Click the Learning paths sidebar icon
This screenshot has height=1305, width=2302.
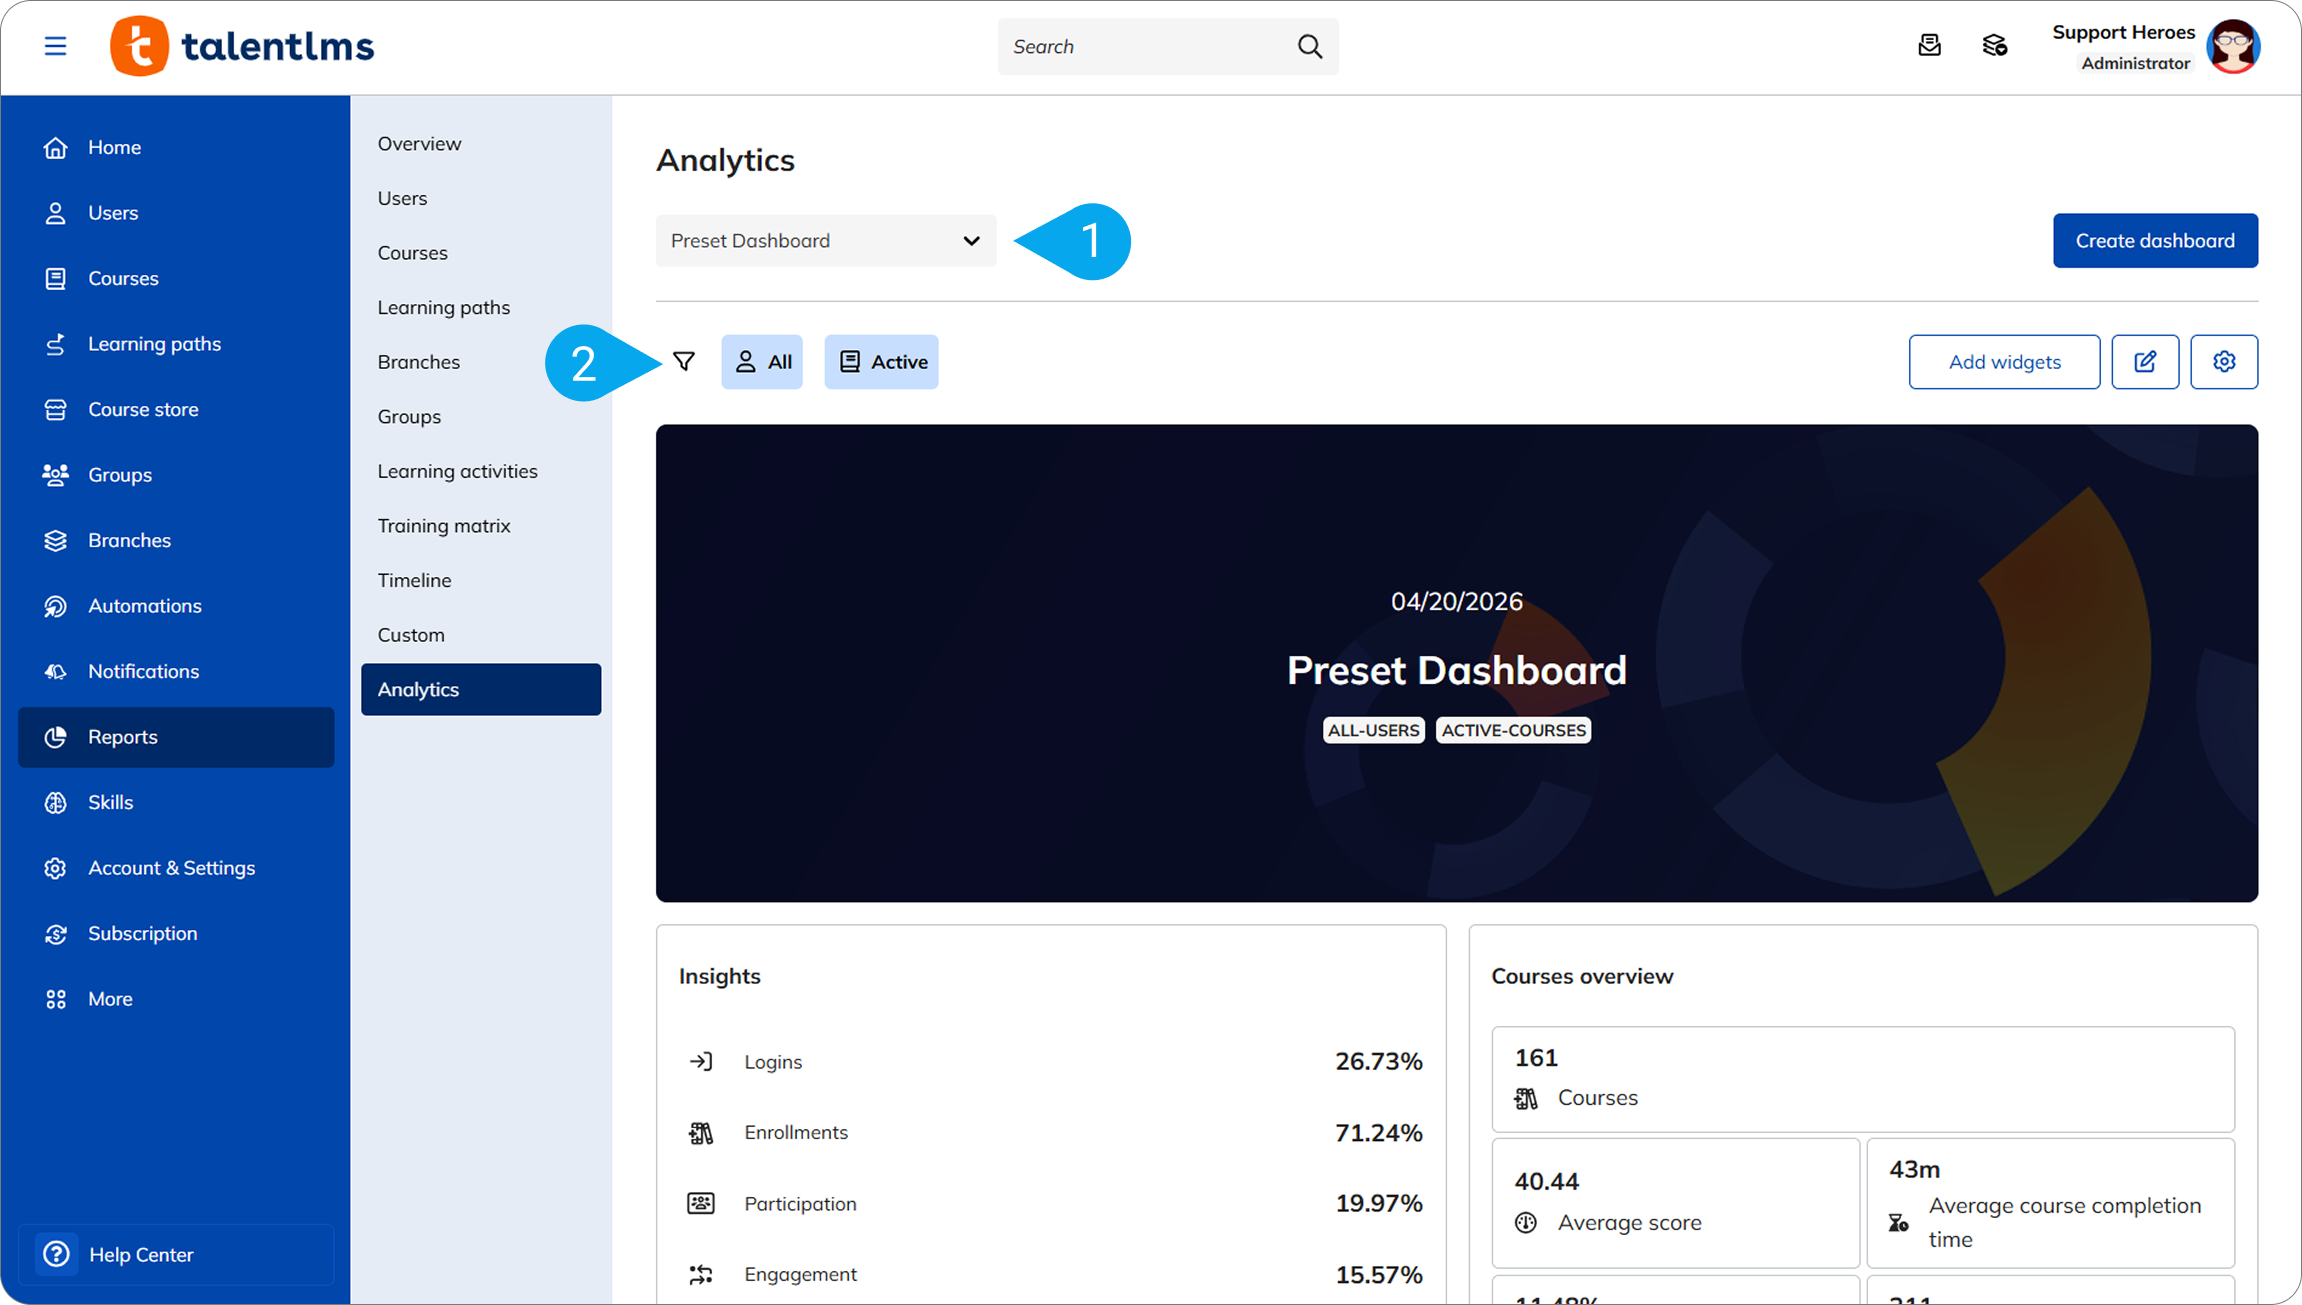tap(56, 344)
